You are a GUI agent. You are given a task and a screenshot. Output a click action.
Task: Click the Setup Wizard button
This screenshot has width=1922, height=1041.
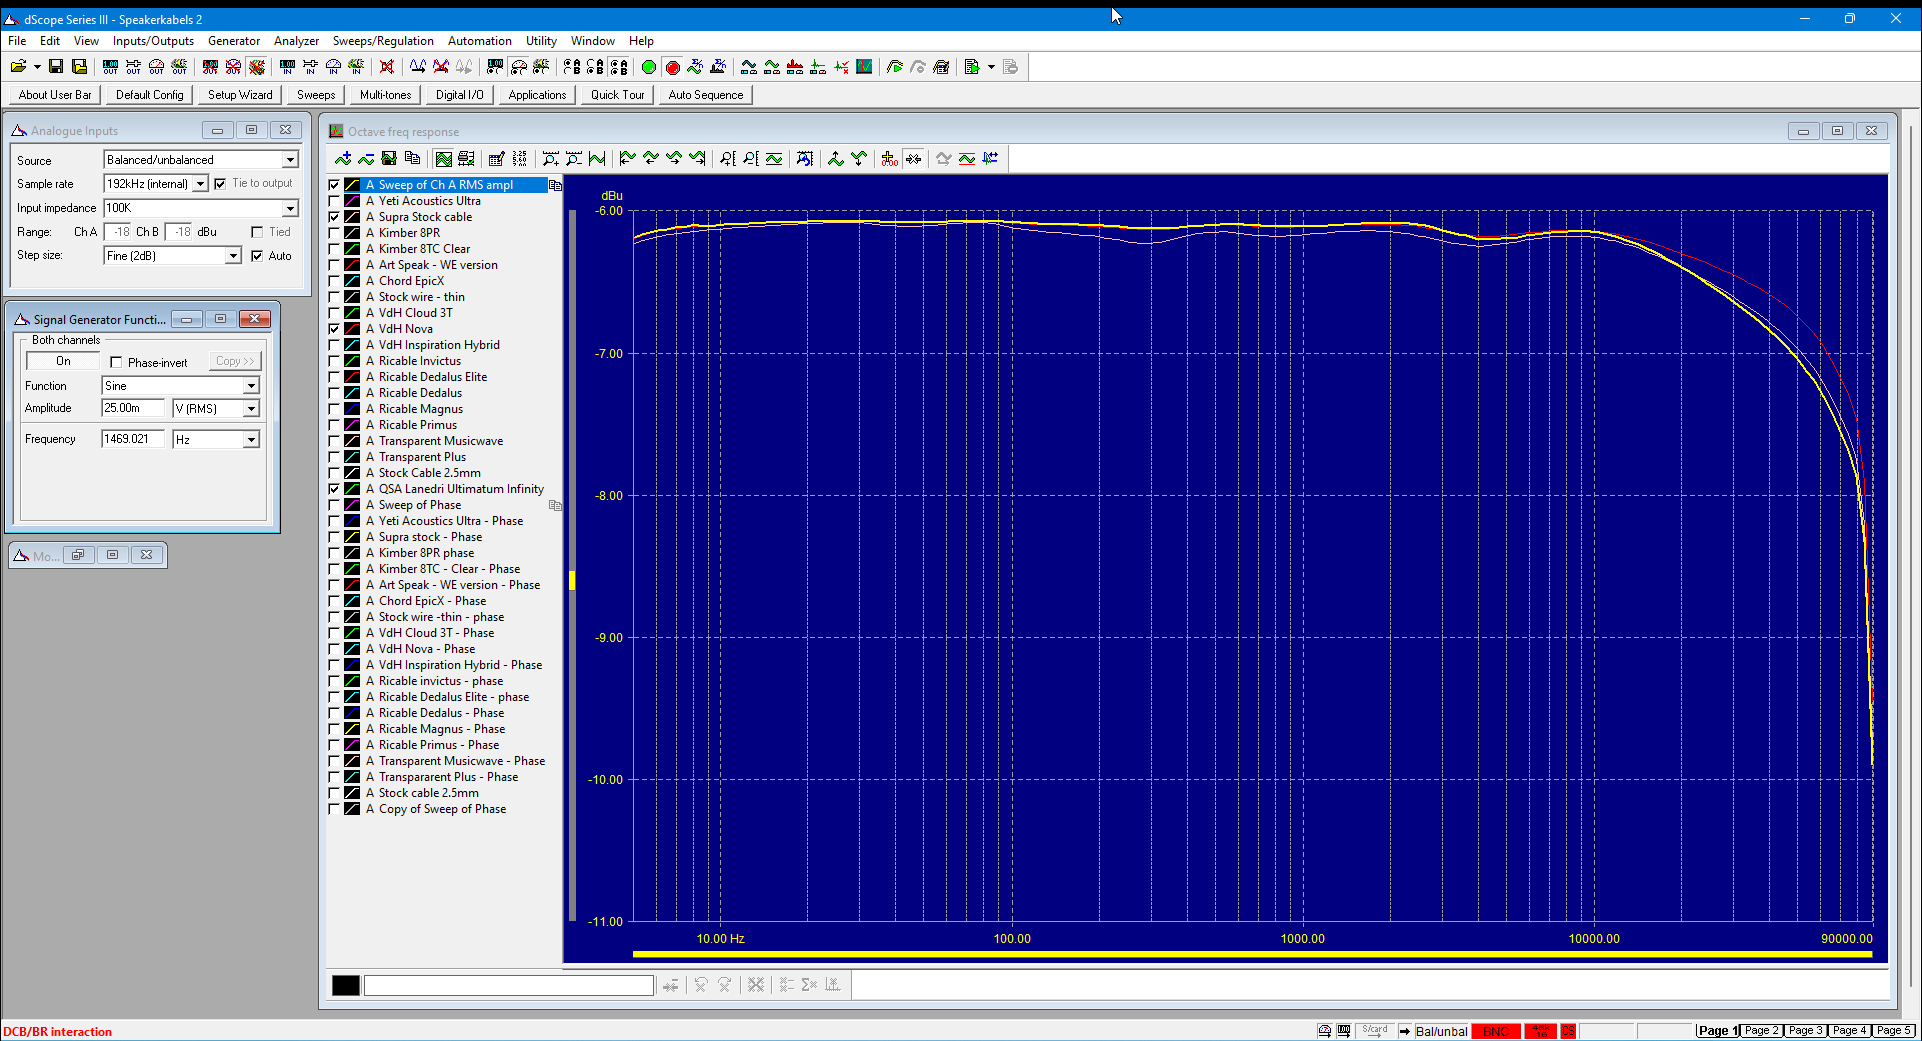click(x=240, y=95)
